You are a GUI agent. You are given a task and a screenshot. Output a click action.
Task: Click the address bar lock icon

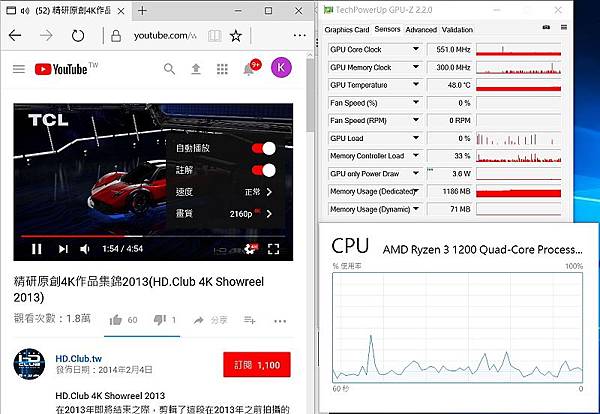click(116, 36)
